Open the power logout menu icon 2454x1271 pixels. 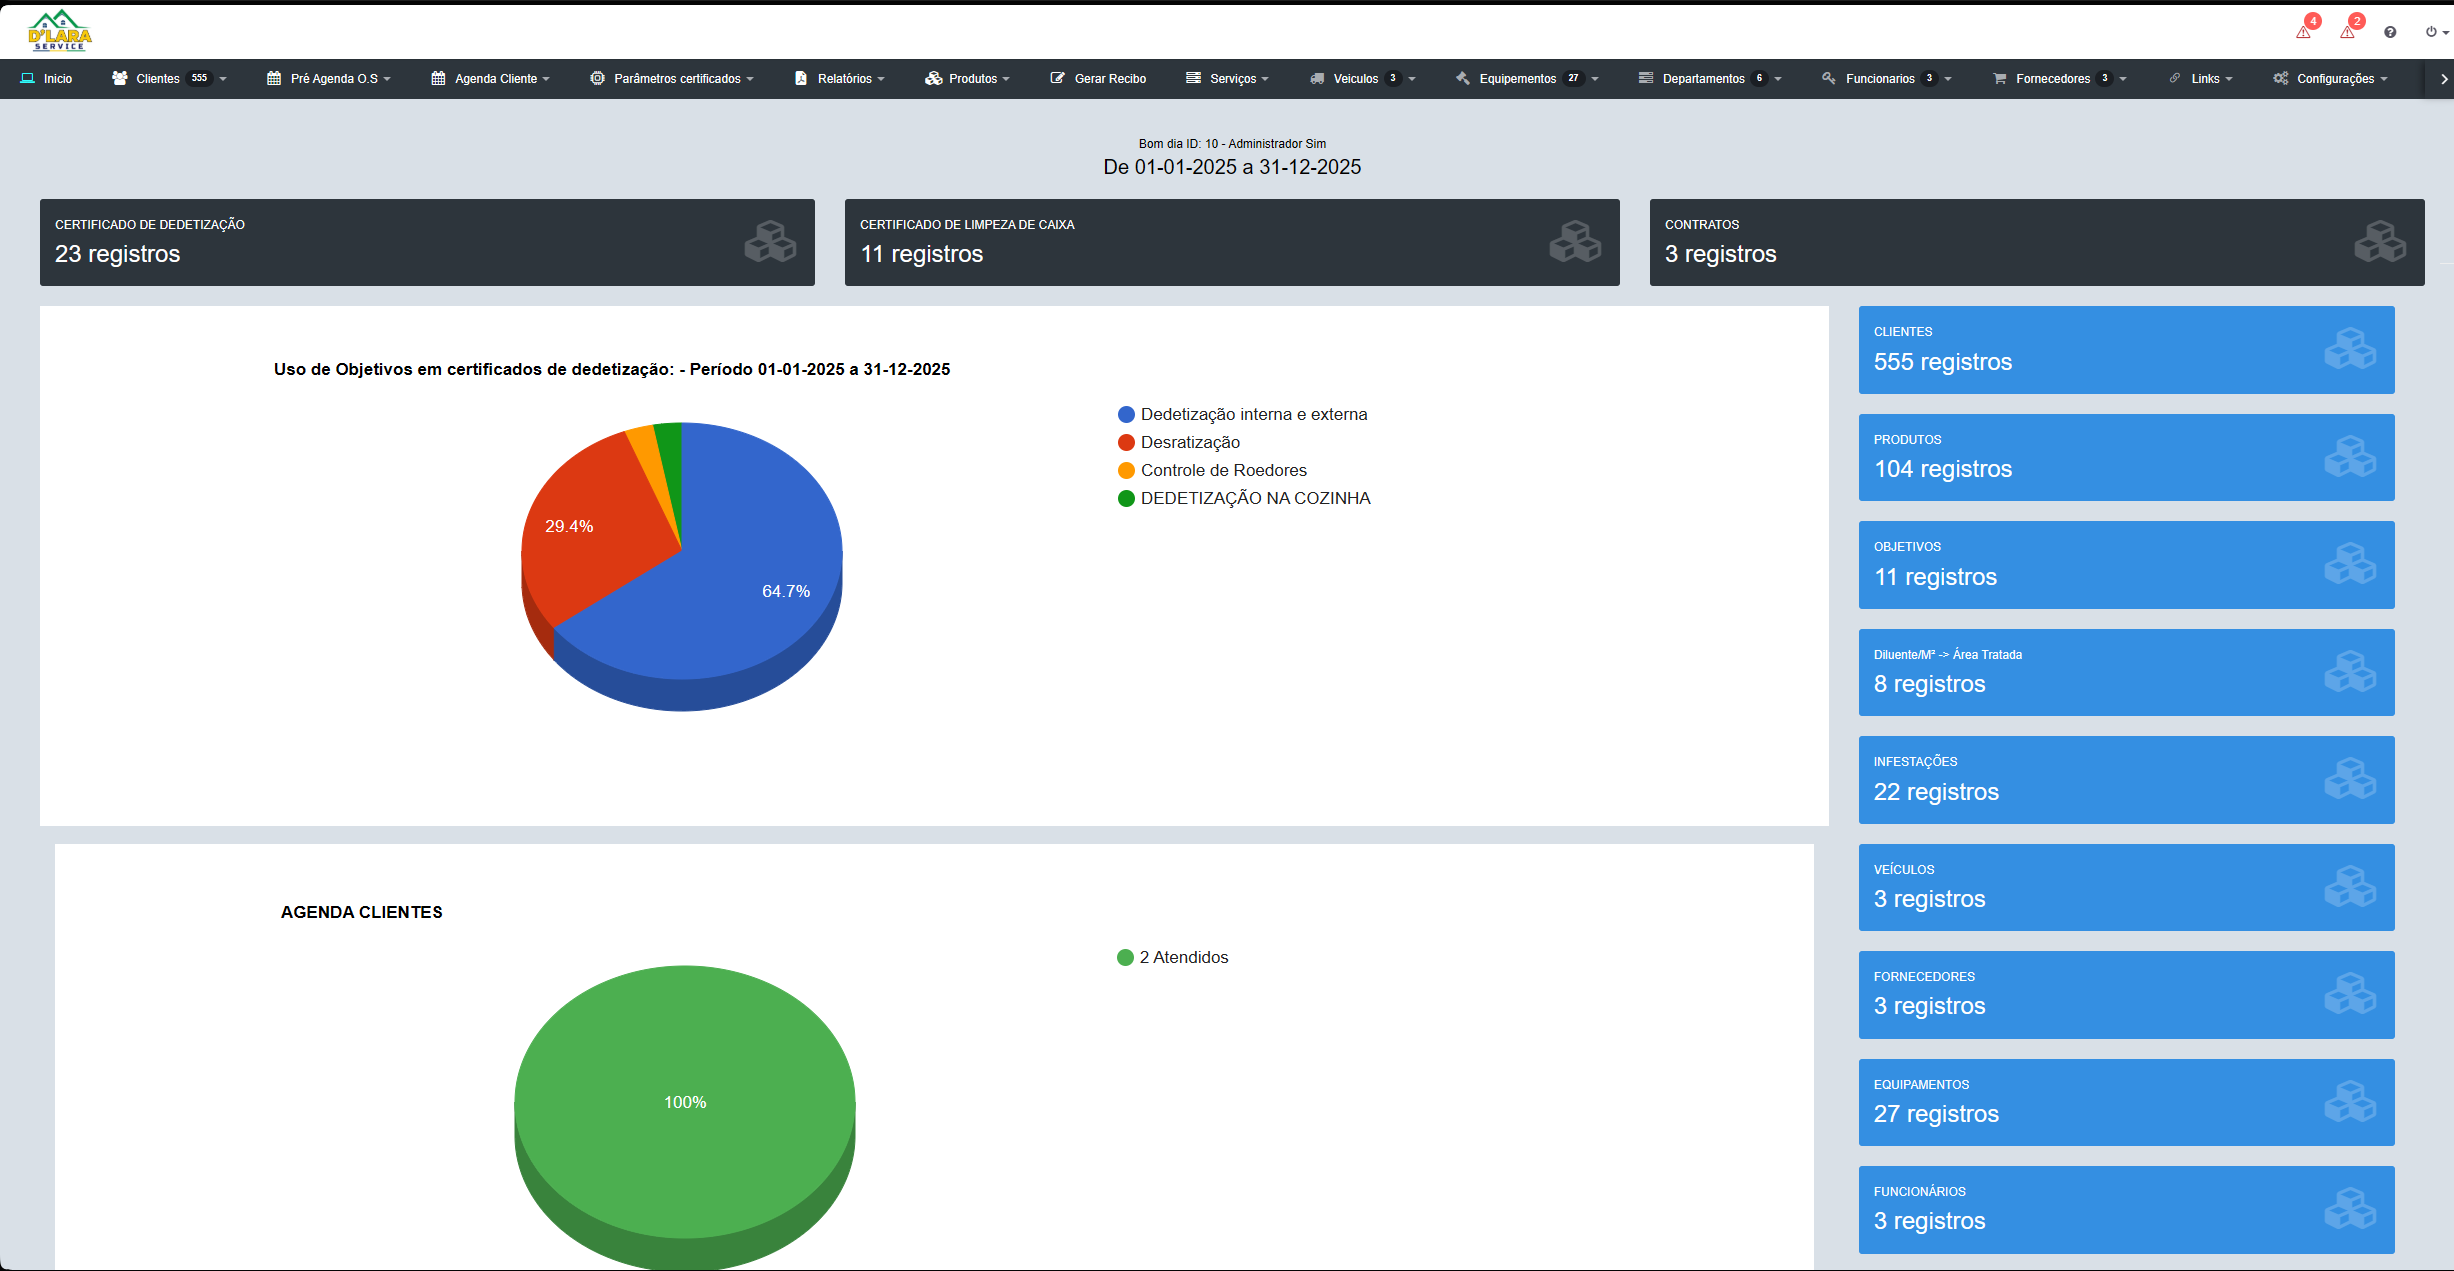pyautogui.click(x=2433, y=32)
